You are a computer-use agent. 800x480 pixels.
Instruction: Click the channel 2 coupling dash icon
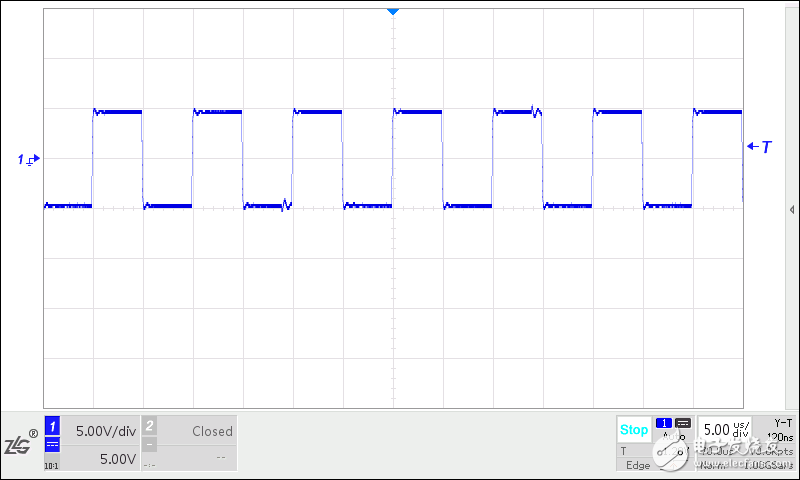click(x=149, y=444)
